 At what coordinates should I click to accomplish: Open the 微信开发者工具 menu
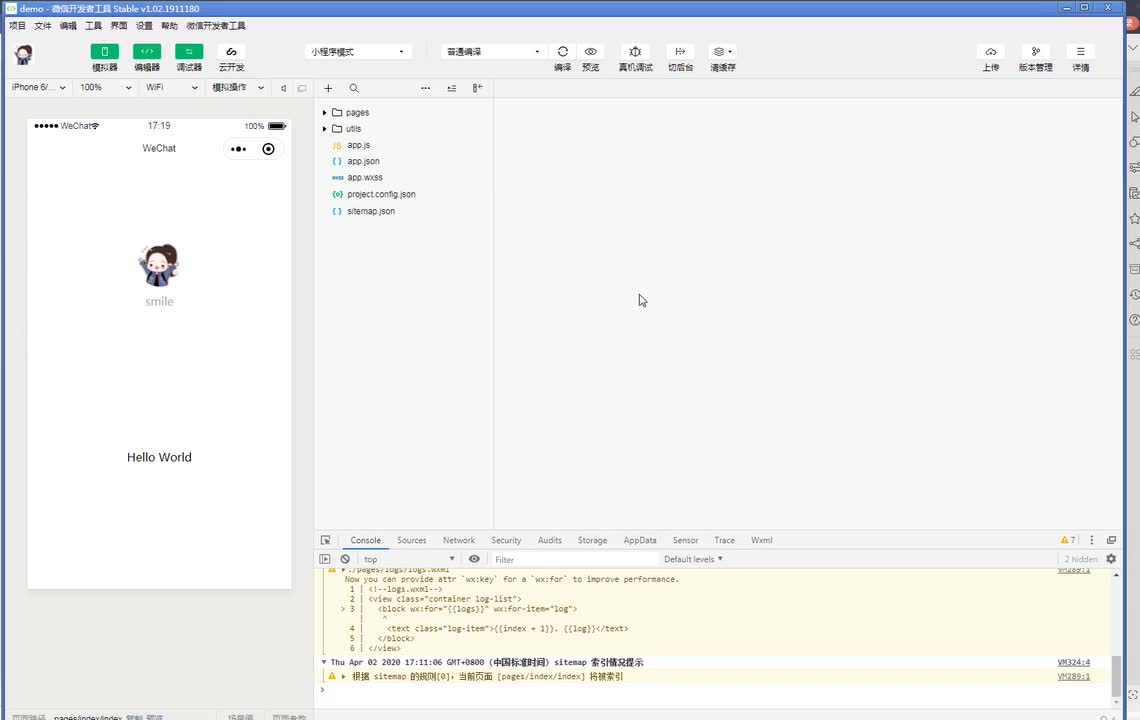216,25
